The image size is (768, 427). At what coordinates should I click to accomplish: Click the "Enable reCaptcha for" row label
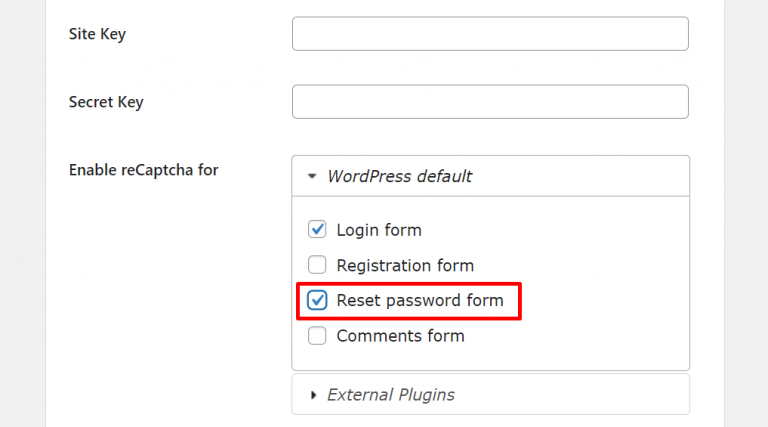(x=144, y=170)
